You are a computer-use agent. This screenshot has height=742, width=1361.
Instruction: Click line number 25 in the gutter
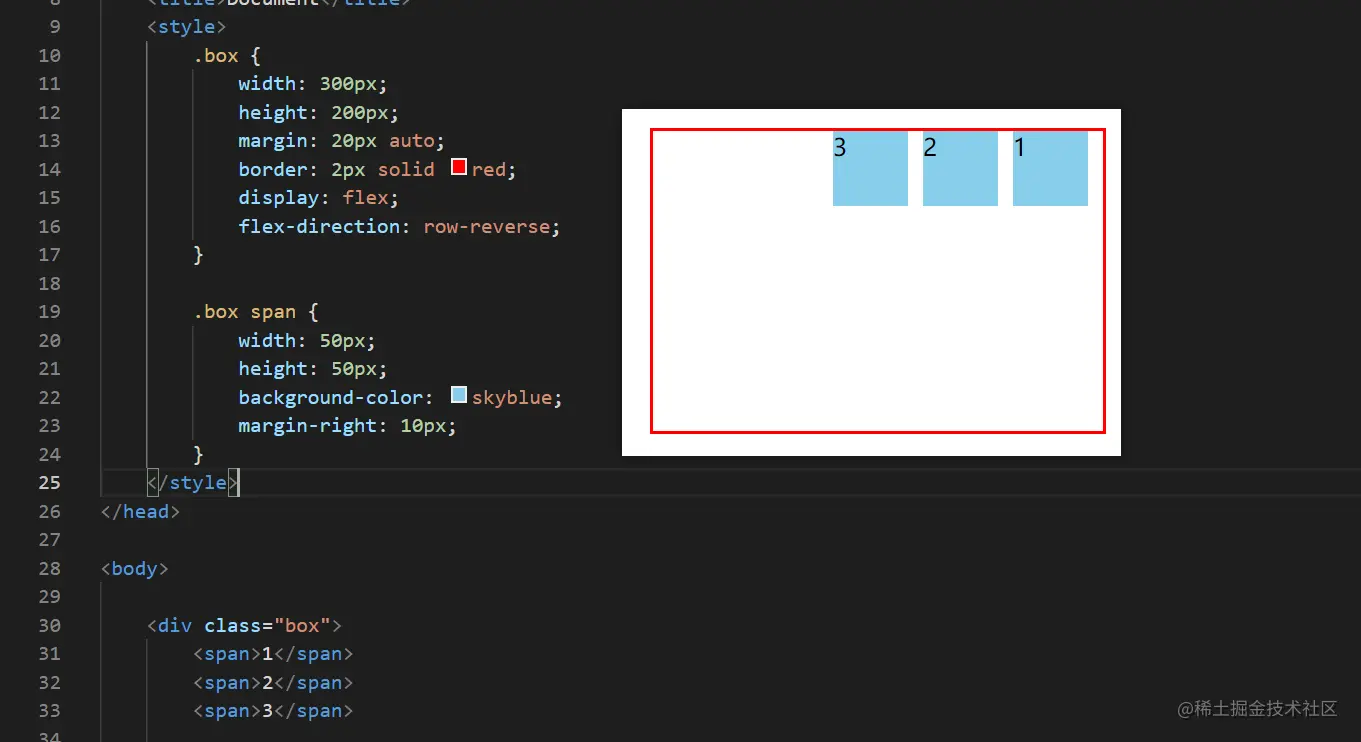[x=49, y=483]
